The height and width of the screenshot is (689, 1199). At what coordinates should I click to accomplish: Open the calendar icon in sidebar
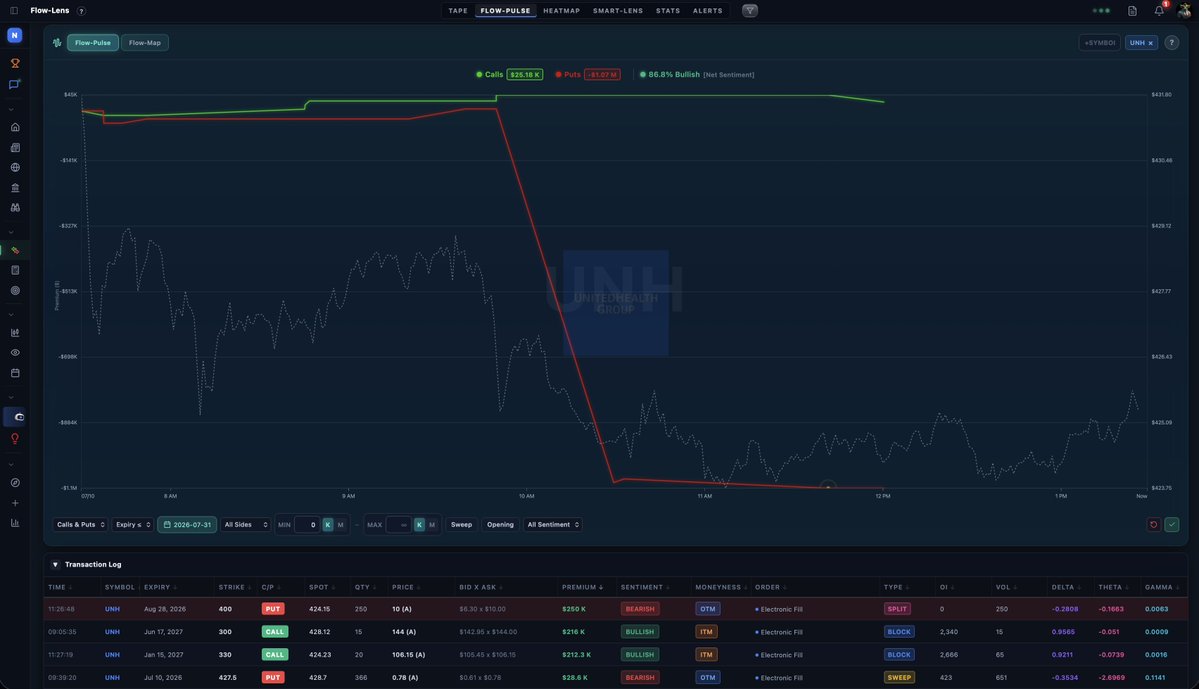15,373
